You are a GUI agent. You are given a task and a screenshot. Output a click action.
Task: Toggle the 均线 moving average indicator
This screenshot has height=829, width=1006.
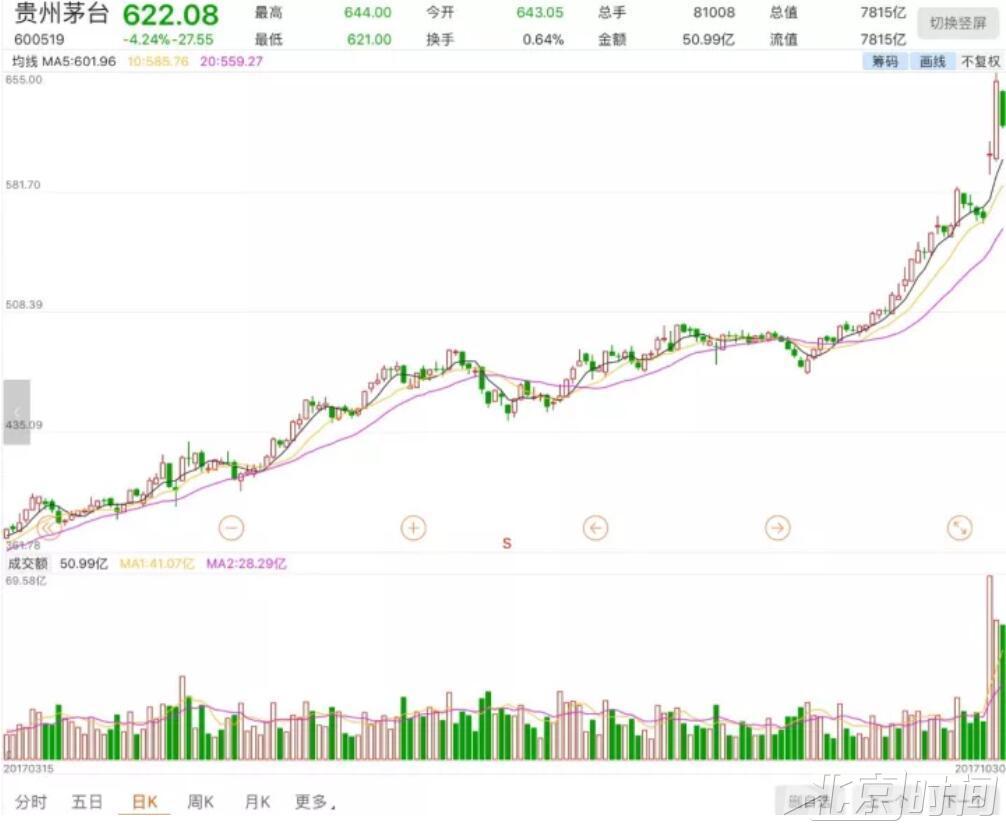[23, 62]
